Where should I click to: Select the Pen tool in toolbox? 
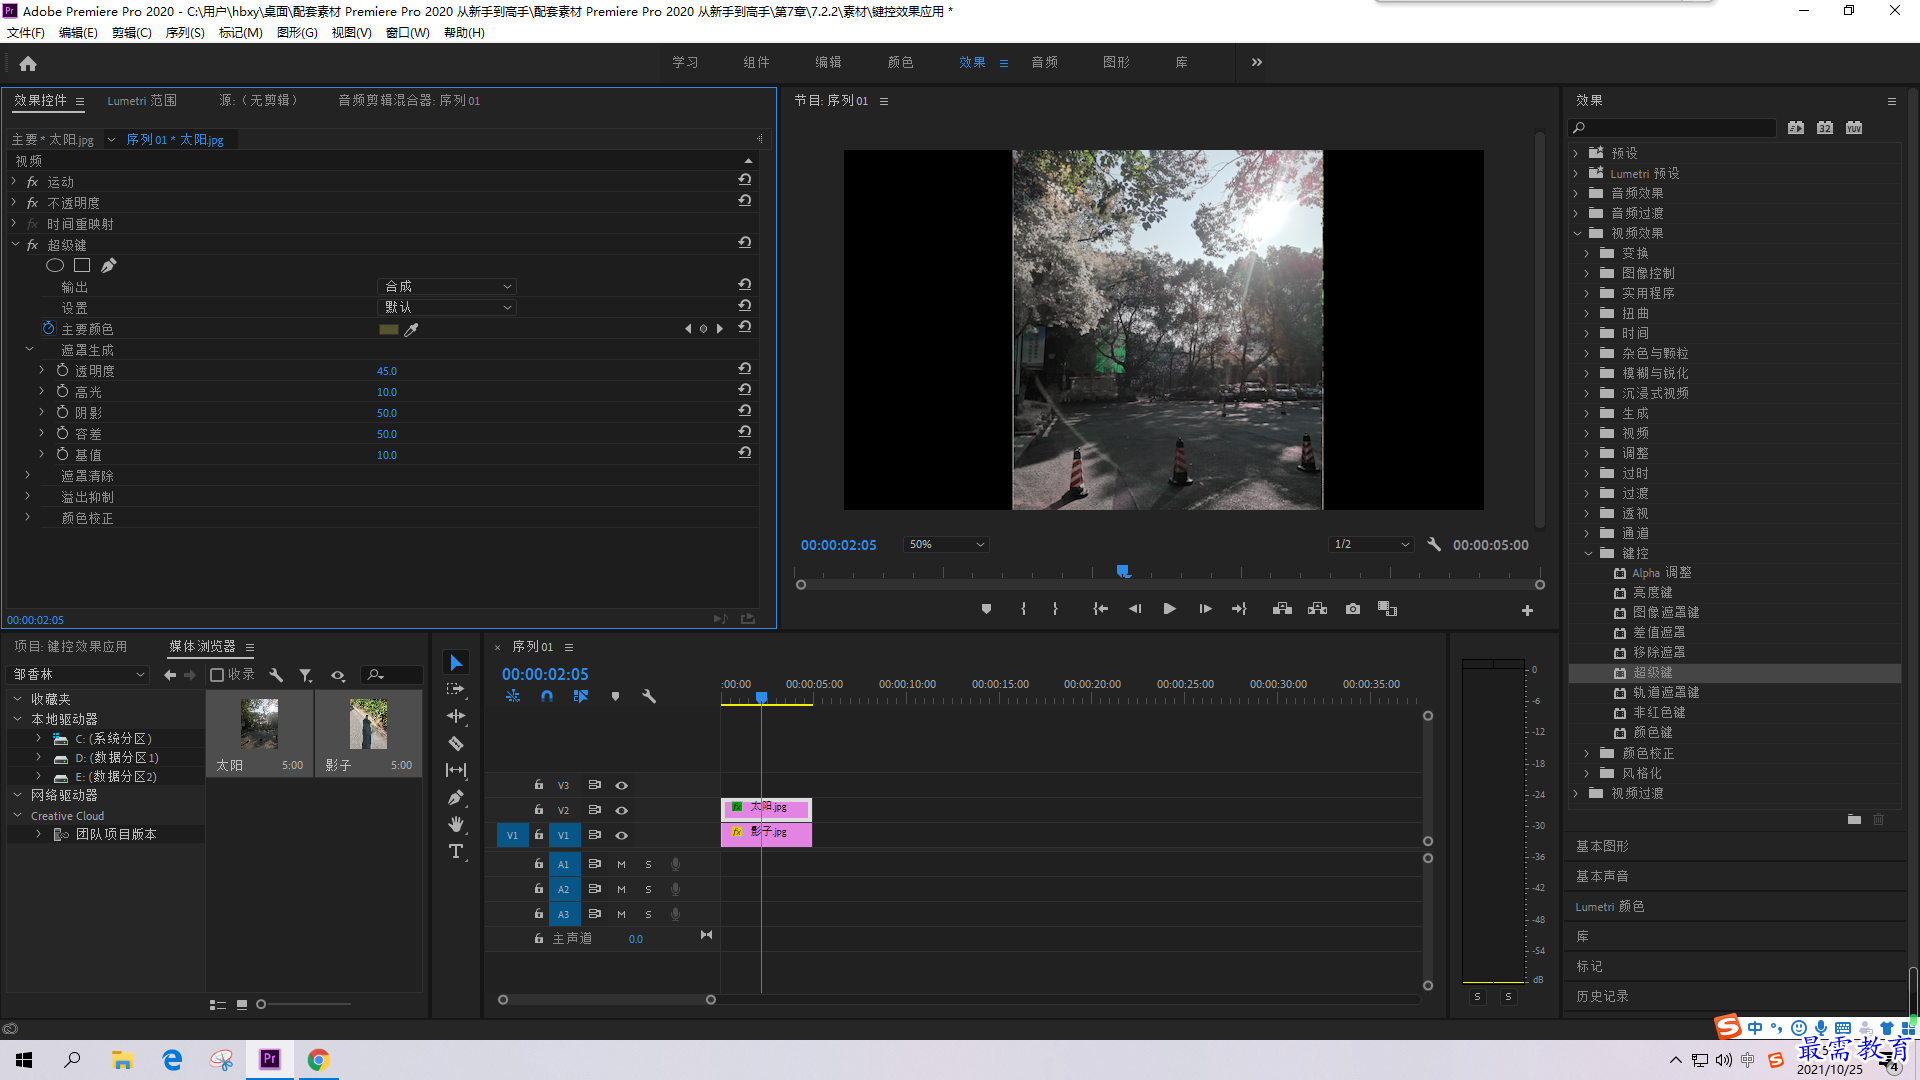click(x=456, y=797)
